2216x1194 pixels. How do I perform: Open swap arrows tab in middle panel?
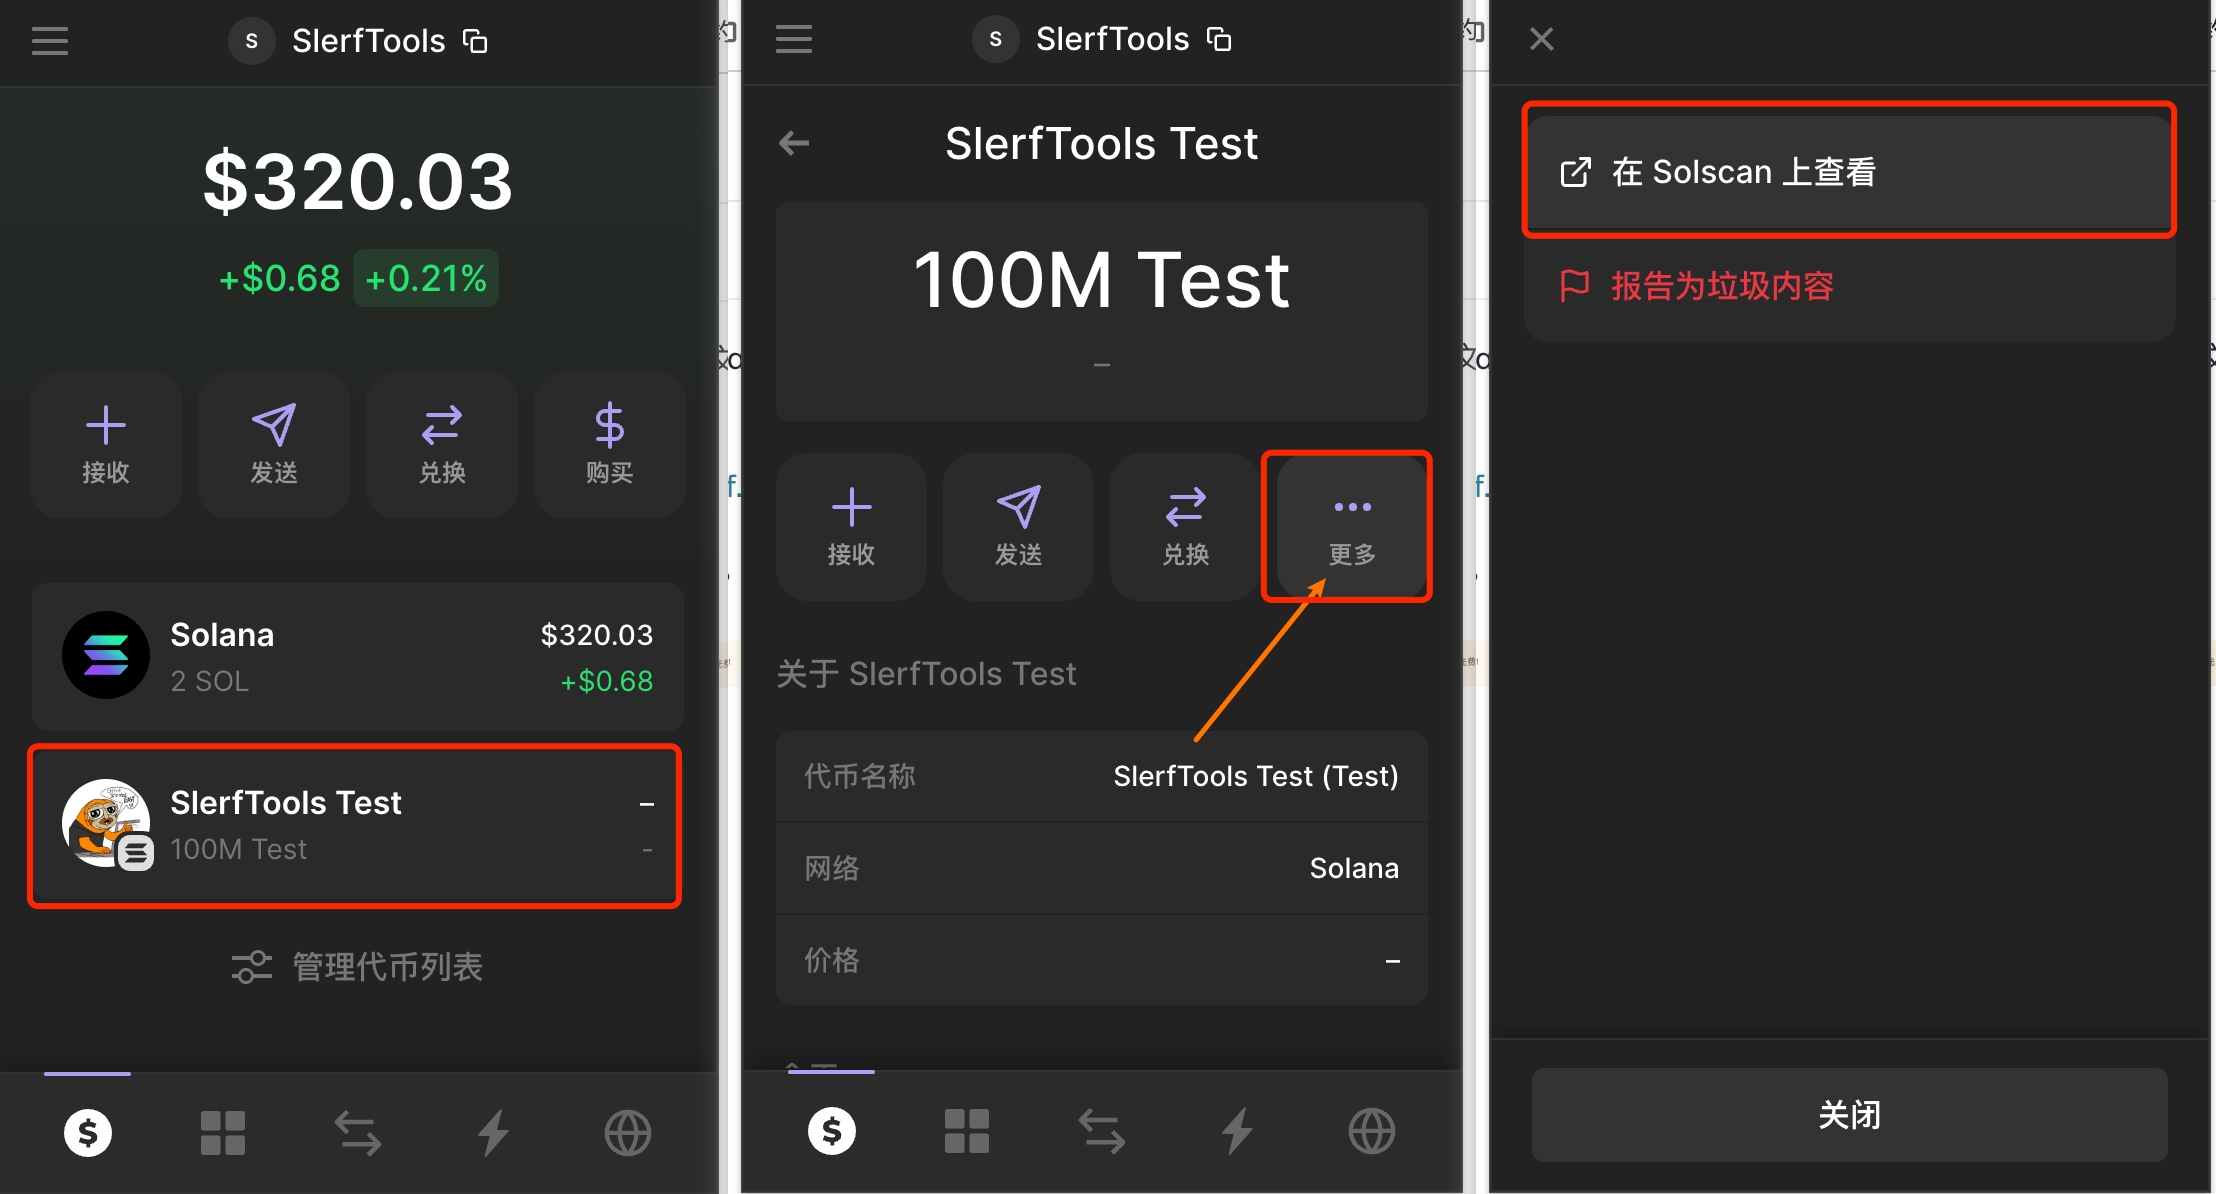pos(1102,1131)
